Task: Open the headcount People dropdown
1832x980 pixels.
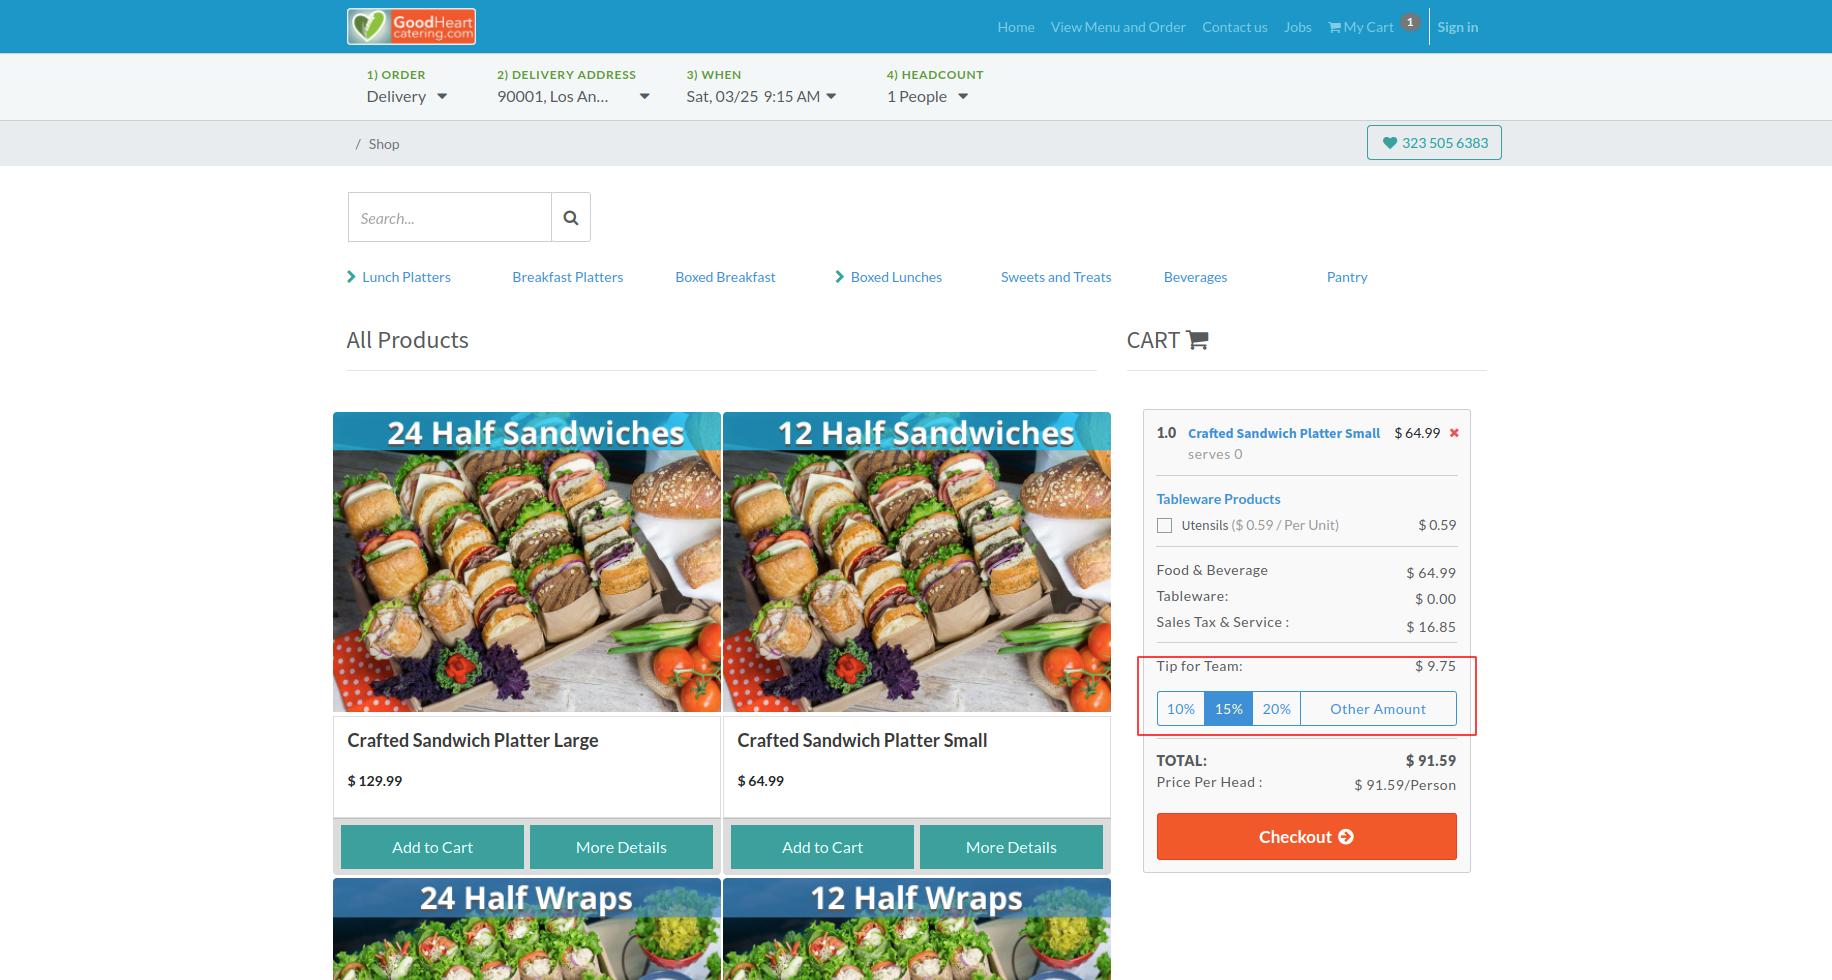Action: [927, 97]
